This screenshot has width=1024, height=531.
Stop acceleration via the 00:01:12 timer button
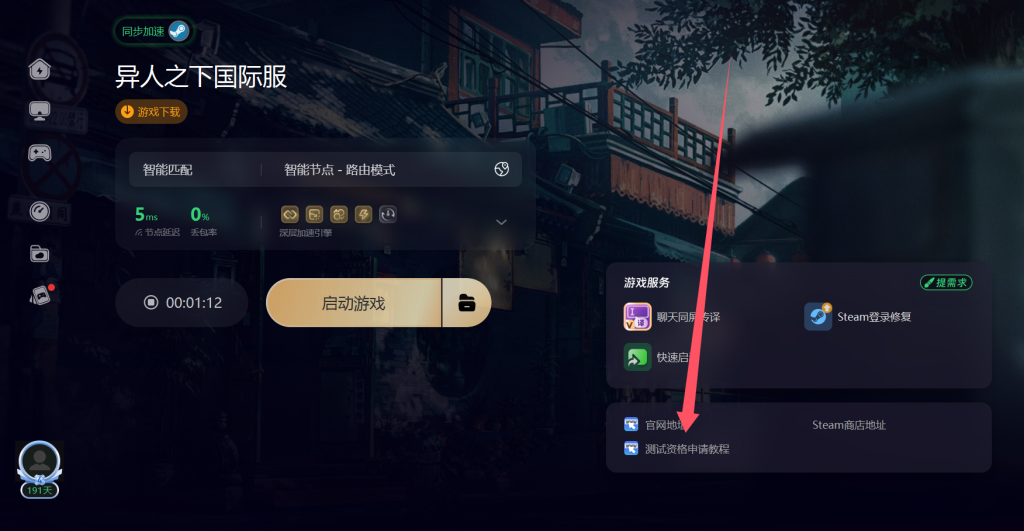click(182, 302)
